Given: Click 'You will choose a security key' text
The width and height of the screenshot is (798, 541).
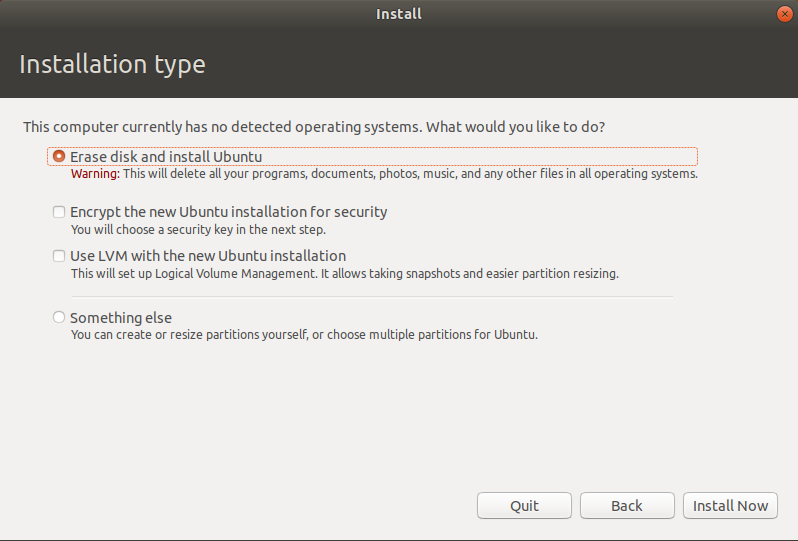Looking at the screenshot, I should [198, 230].
